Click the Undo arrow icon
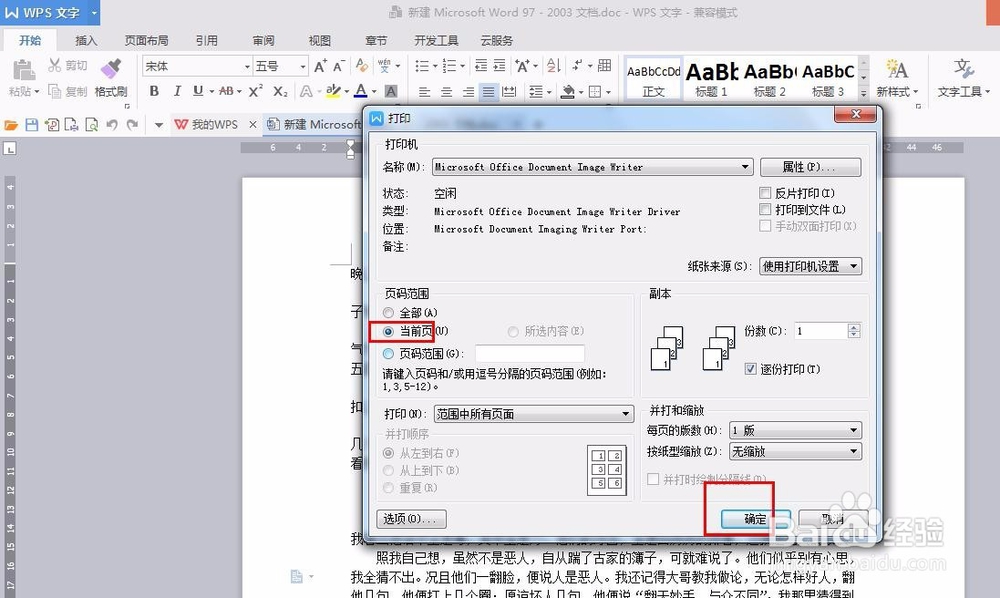The height and width of the screenshot is (598, 1000). click(112, 124)
